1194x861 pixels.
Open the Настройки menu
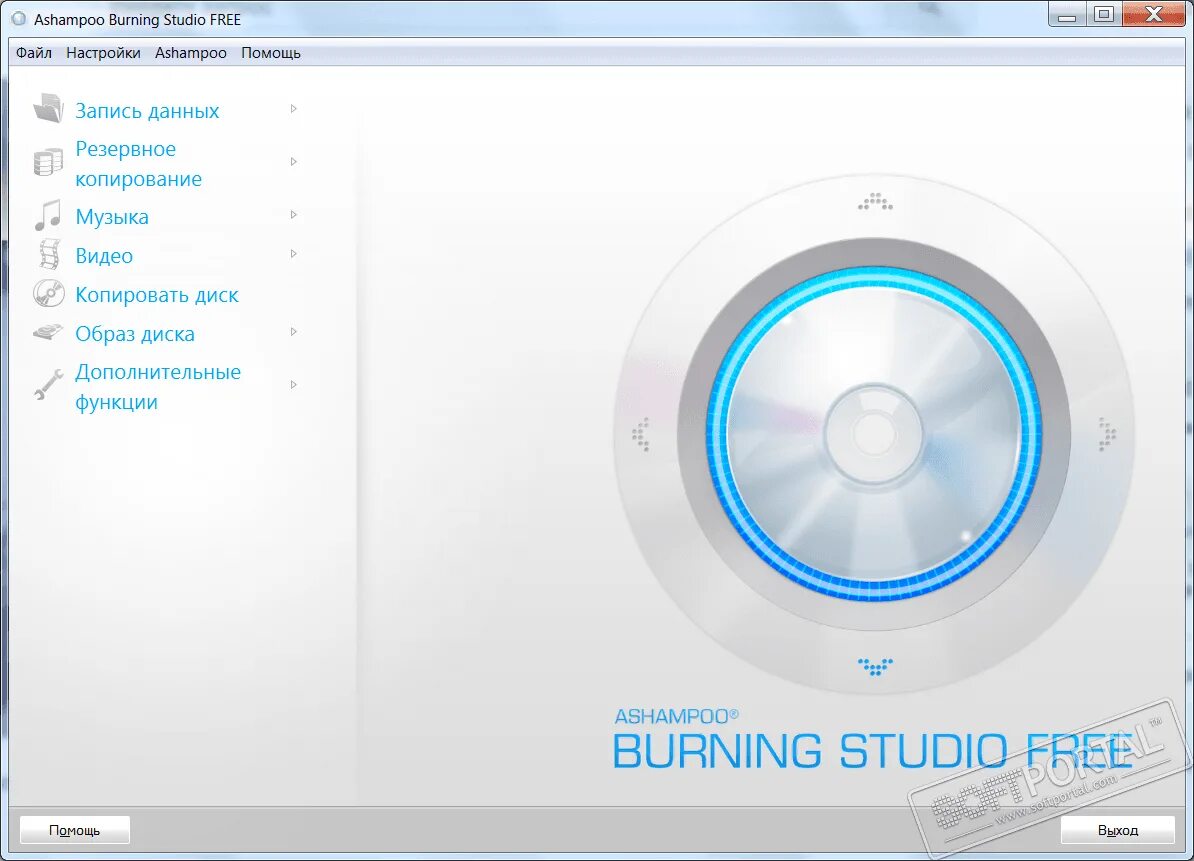103,53
